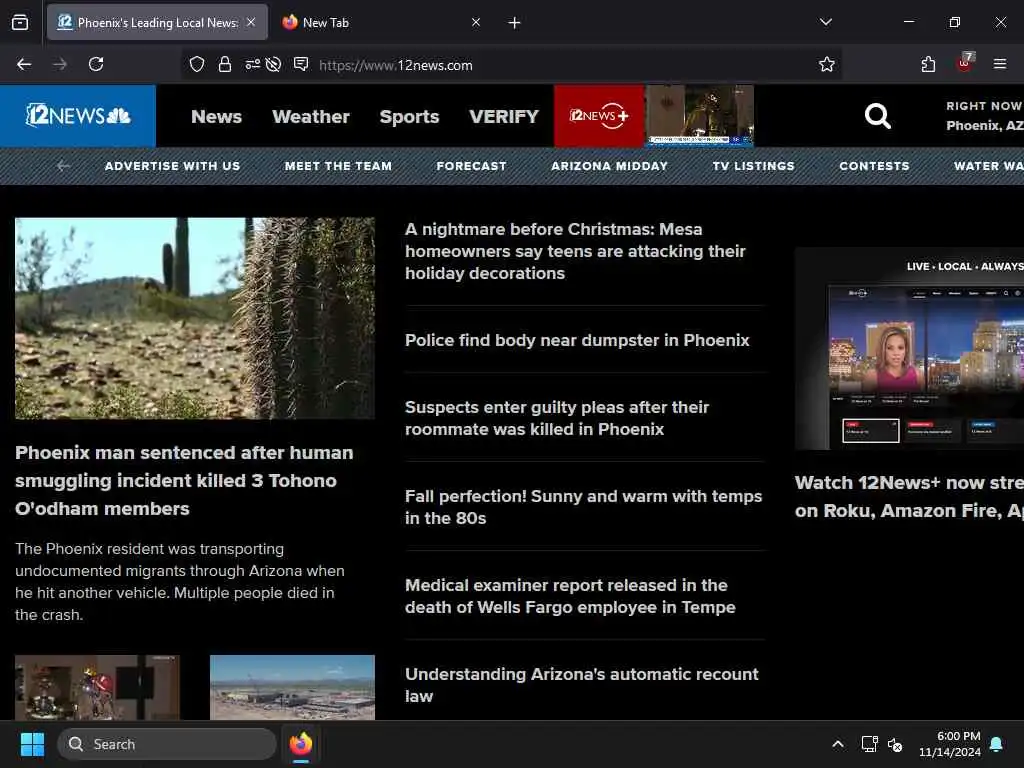
Task: Expand the list all tabs chevron
Action: (x=826, y=22)
